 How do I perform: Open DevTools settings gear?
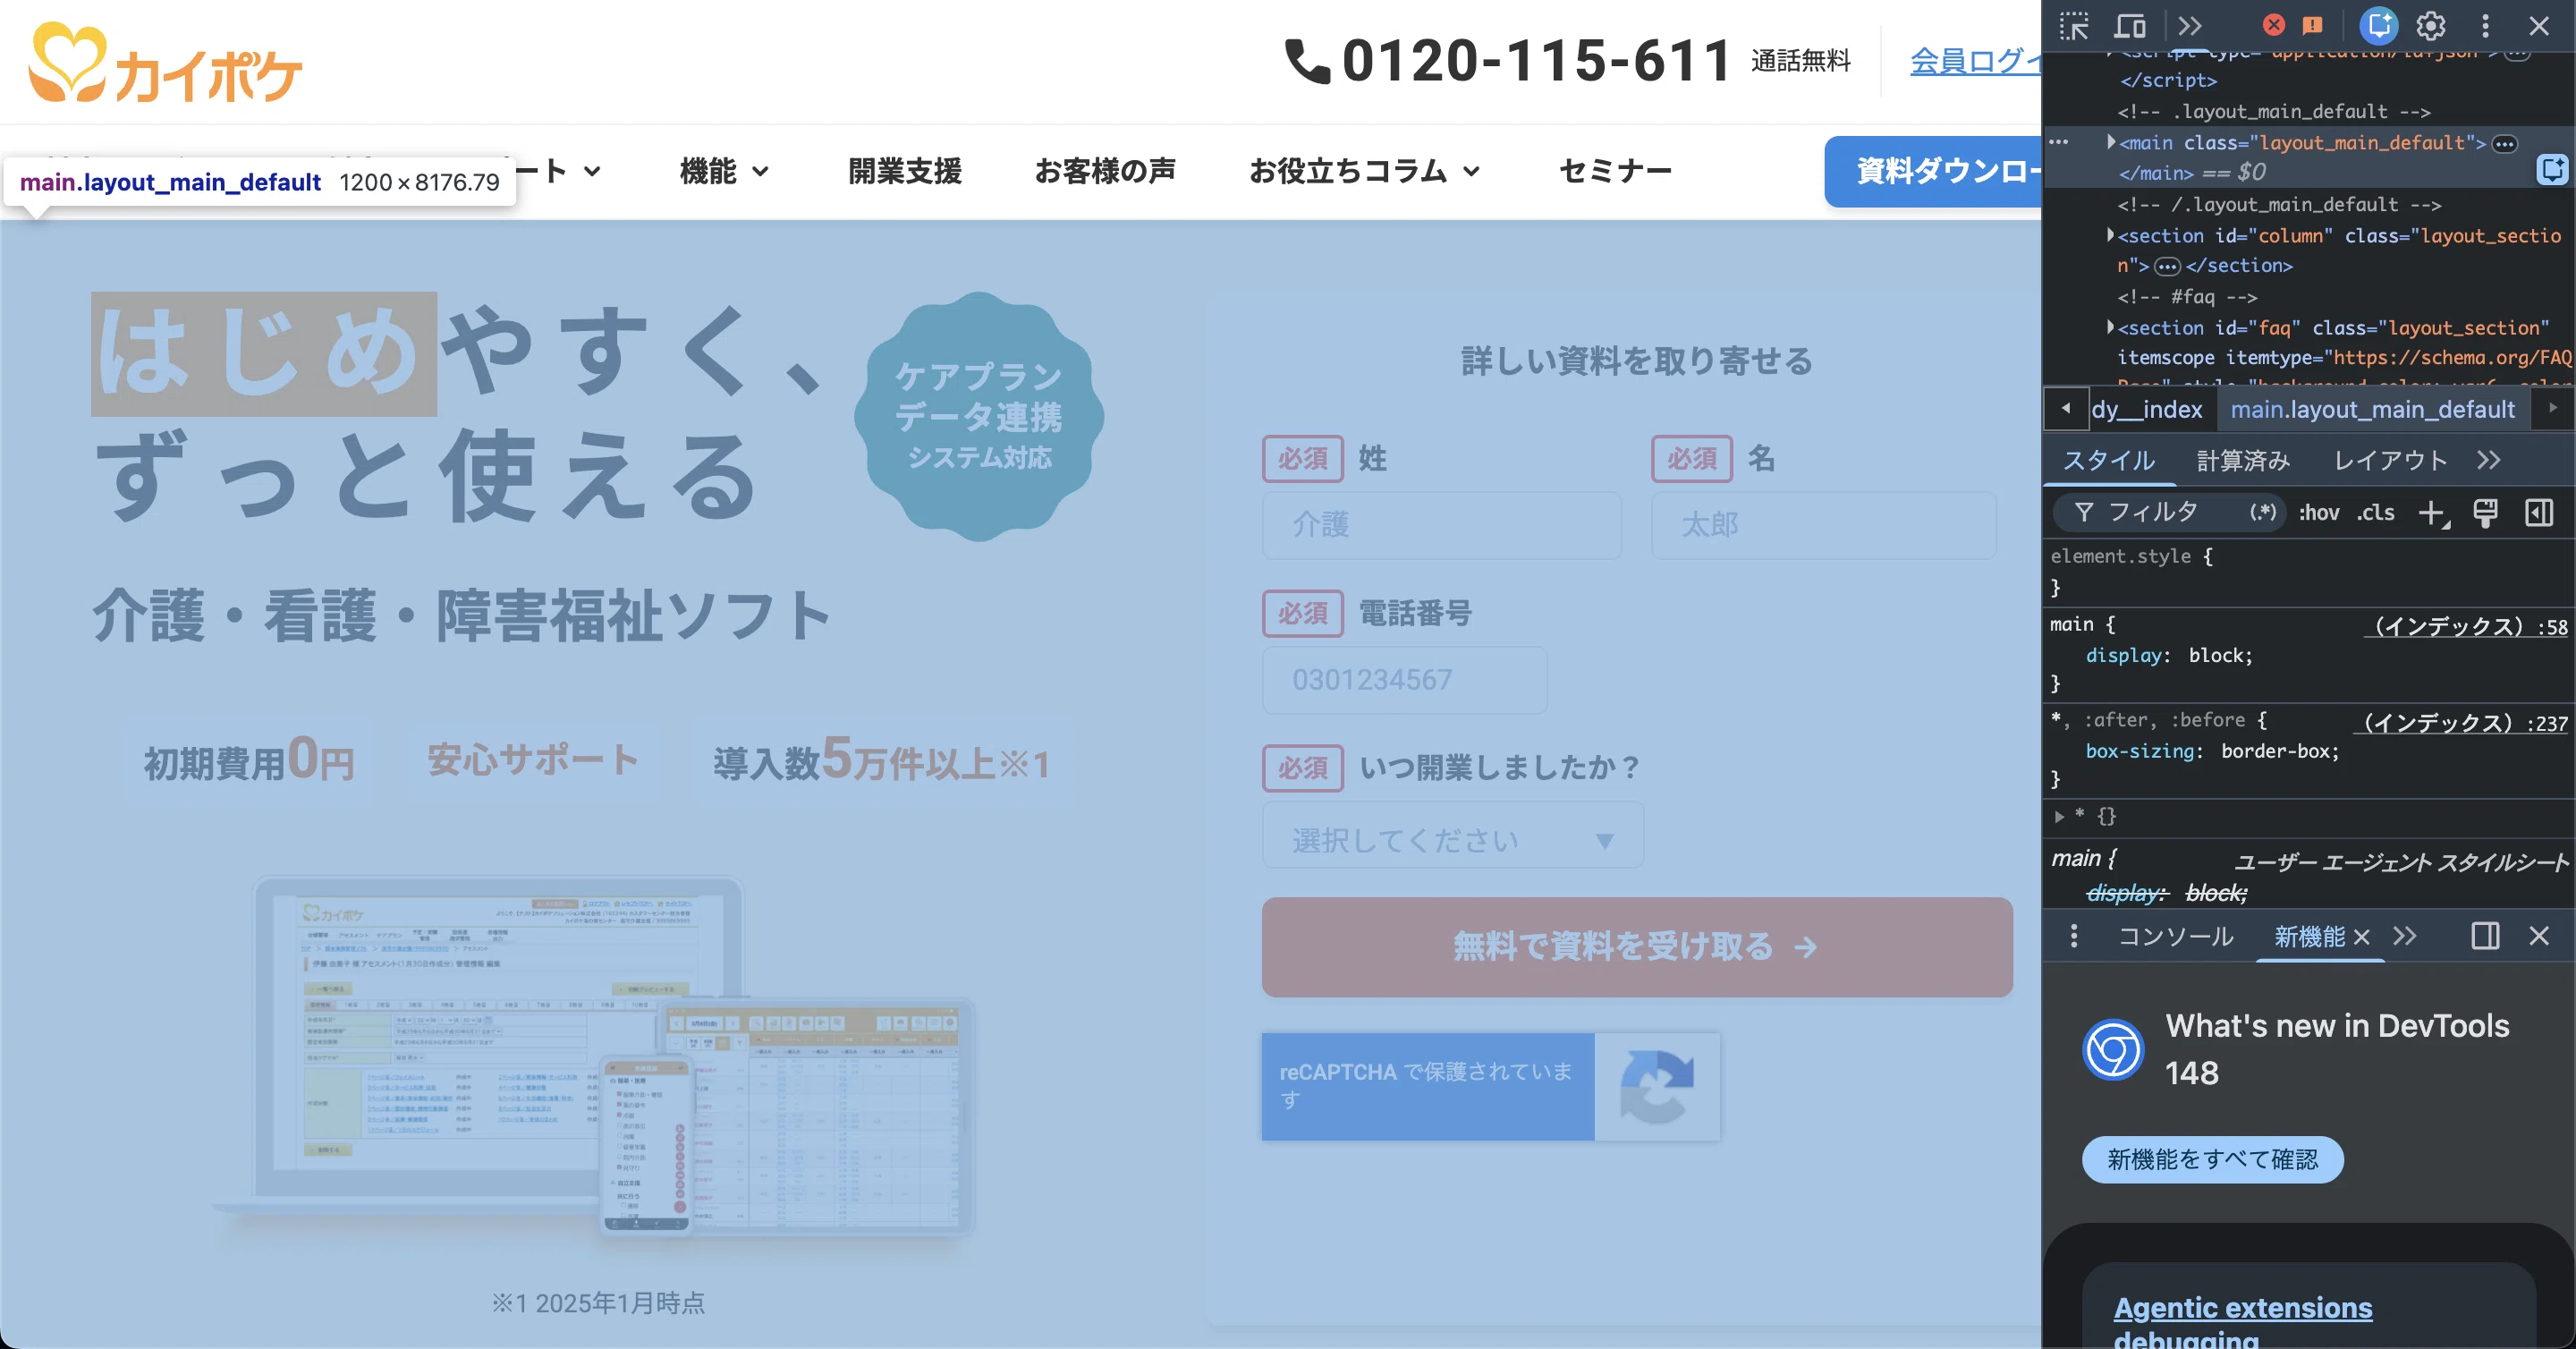point(2431,25)
